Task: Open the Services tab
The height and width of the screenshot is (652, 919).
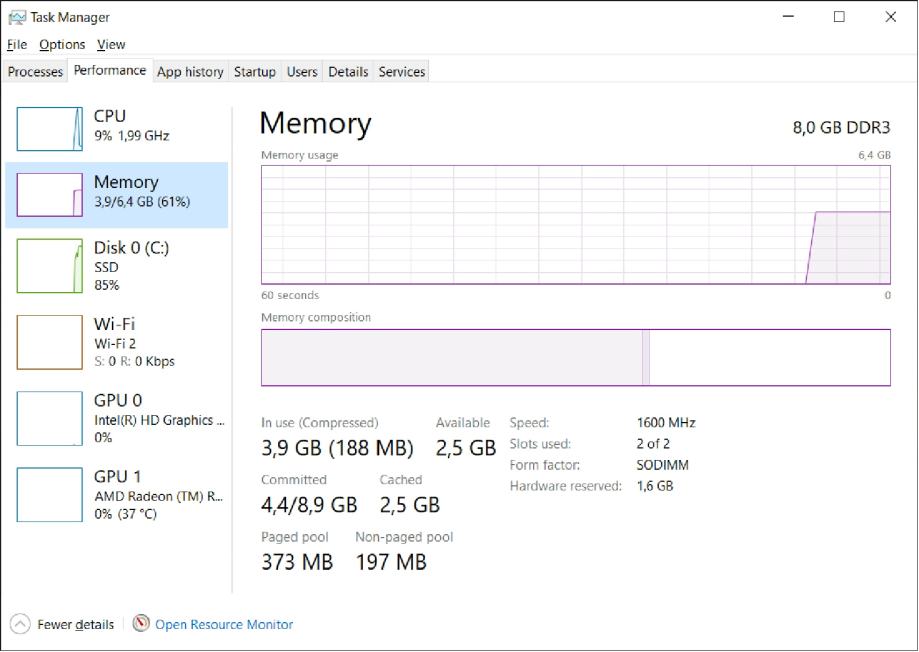Action: pyautogui.click(x=402, y=72)
